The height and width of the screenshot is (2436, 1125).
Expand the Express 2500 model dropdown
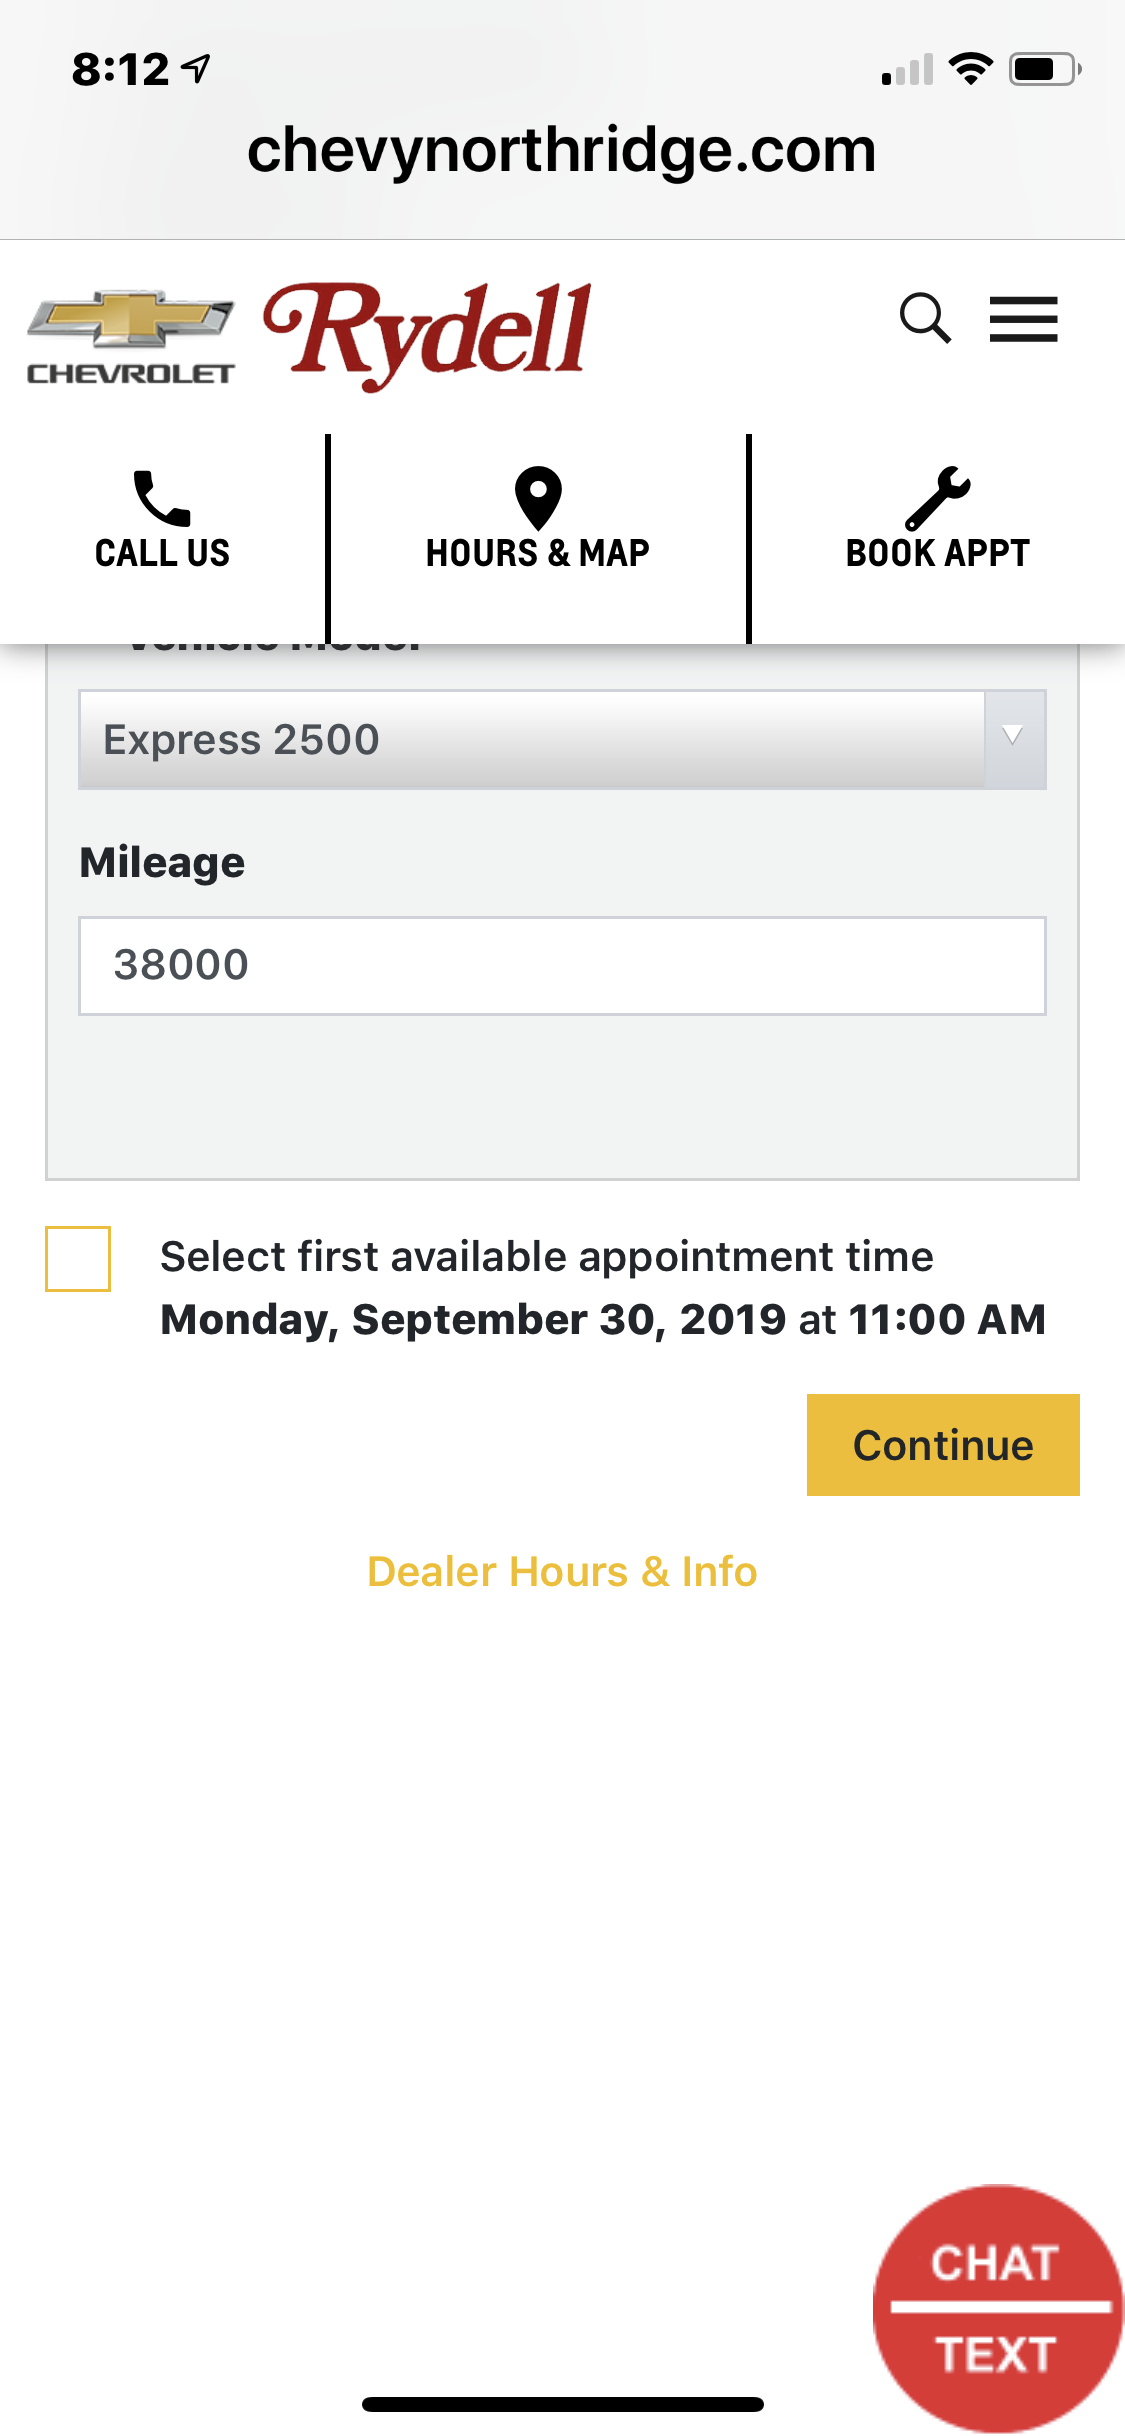[x=530, y=740]
